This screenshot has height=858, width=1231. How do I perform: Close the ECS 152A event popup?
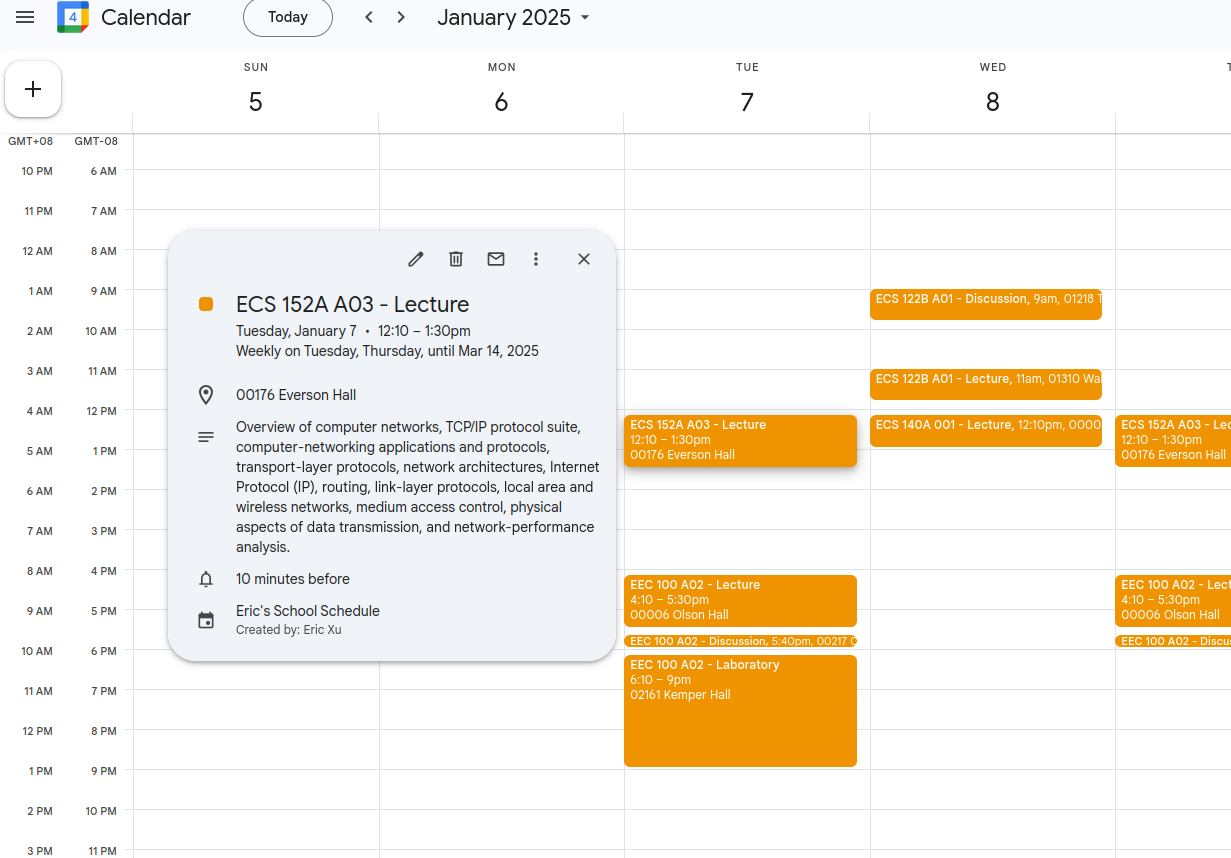(x=584, y=259)
